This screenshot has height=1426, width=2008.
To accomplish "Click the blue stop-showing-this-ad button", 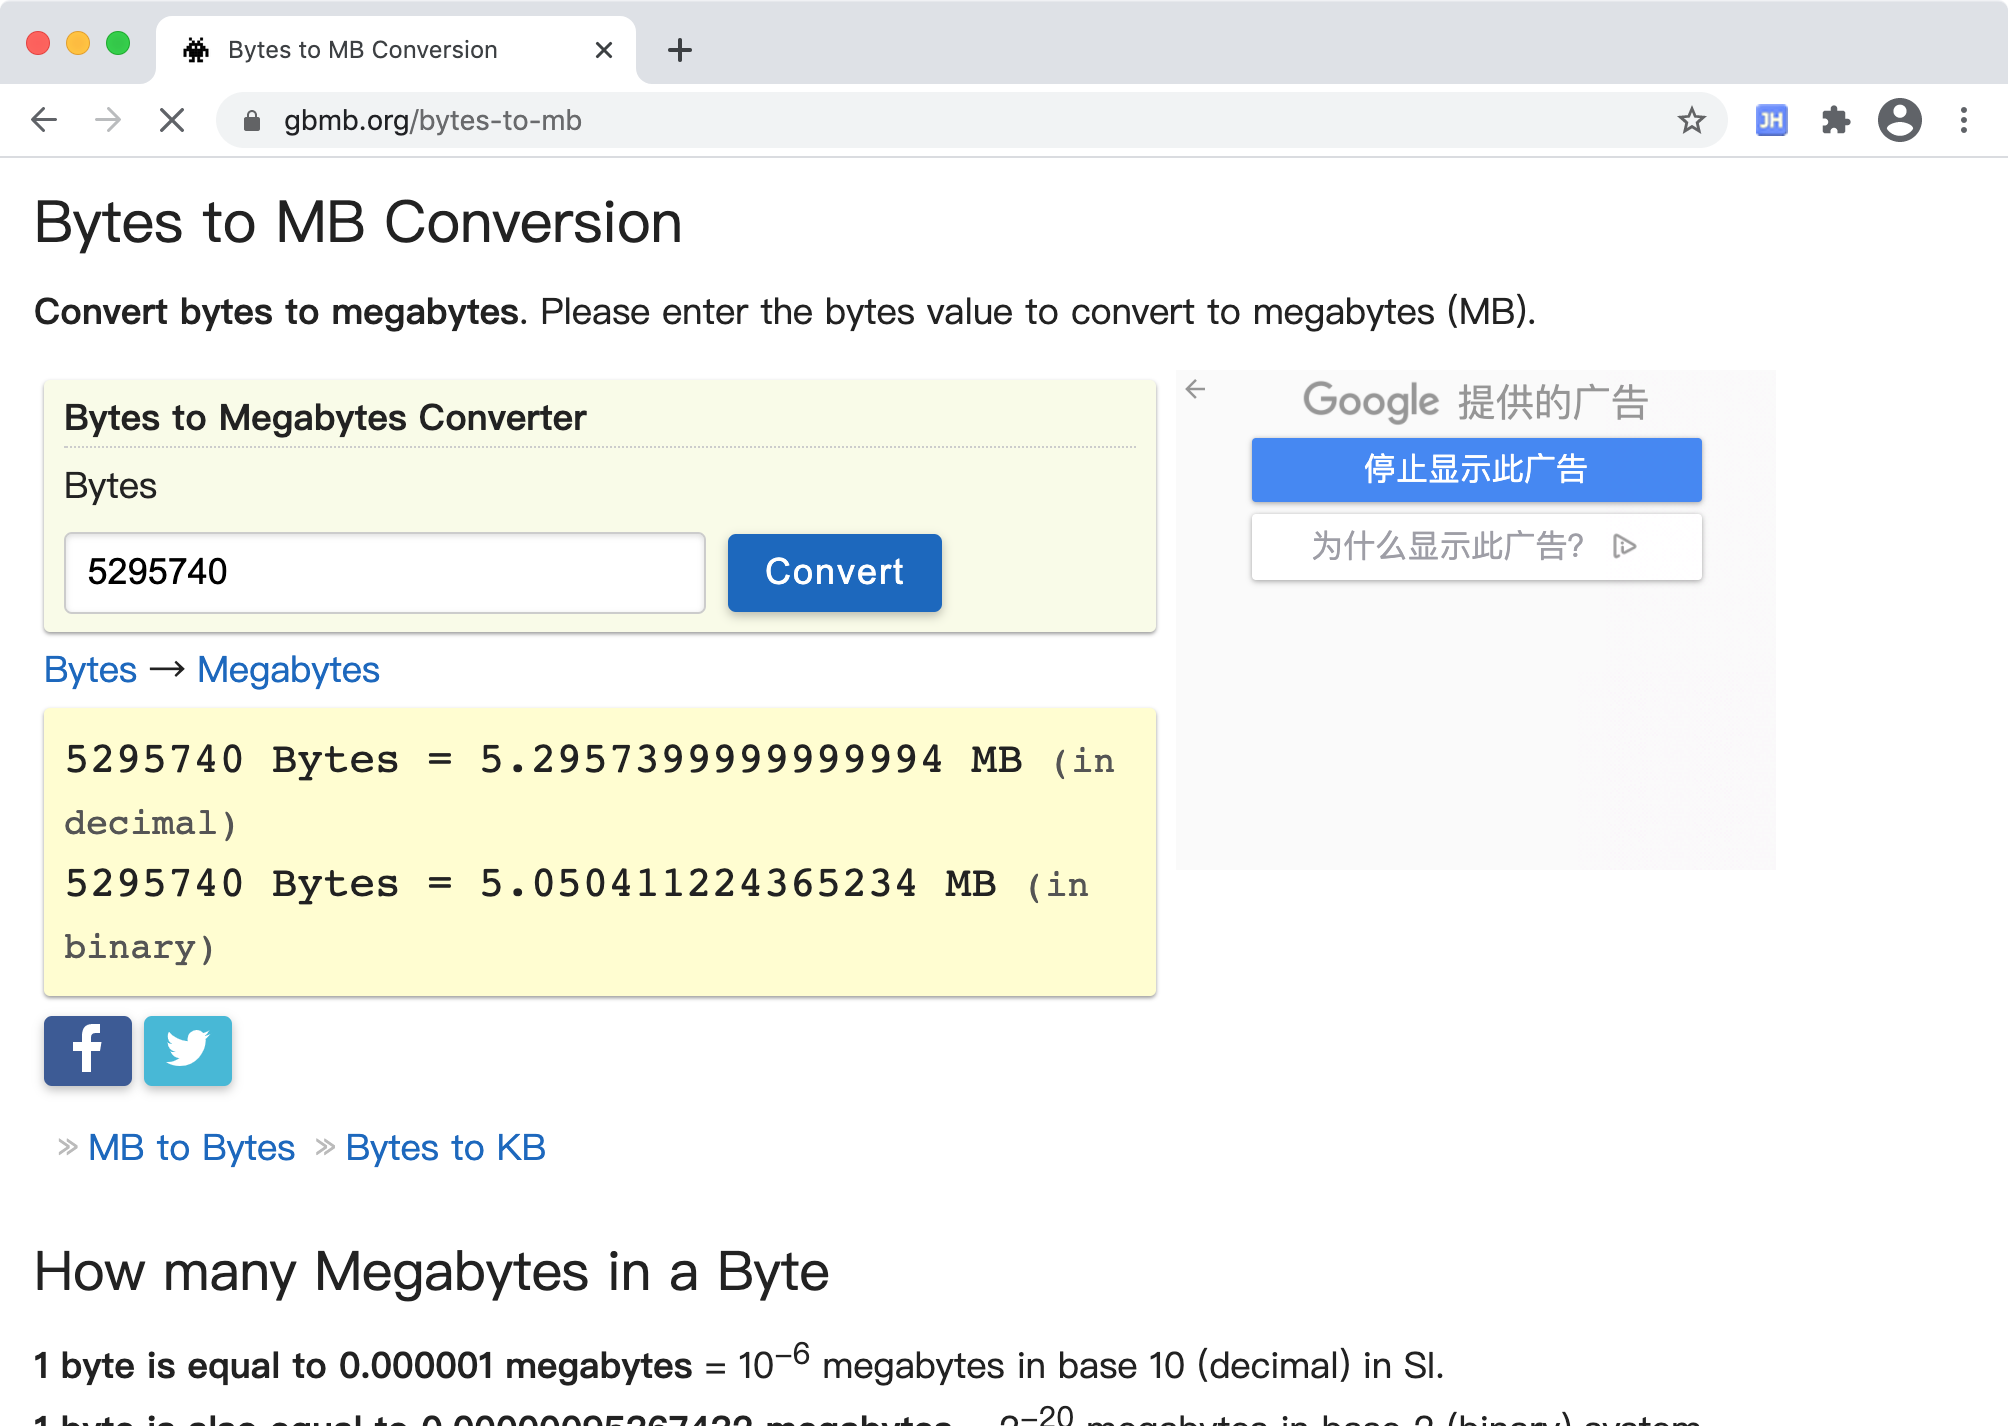I will click(x=1476, y=469).
